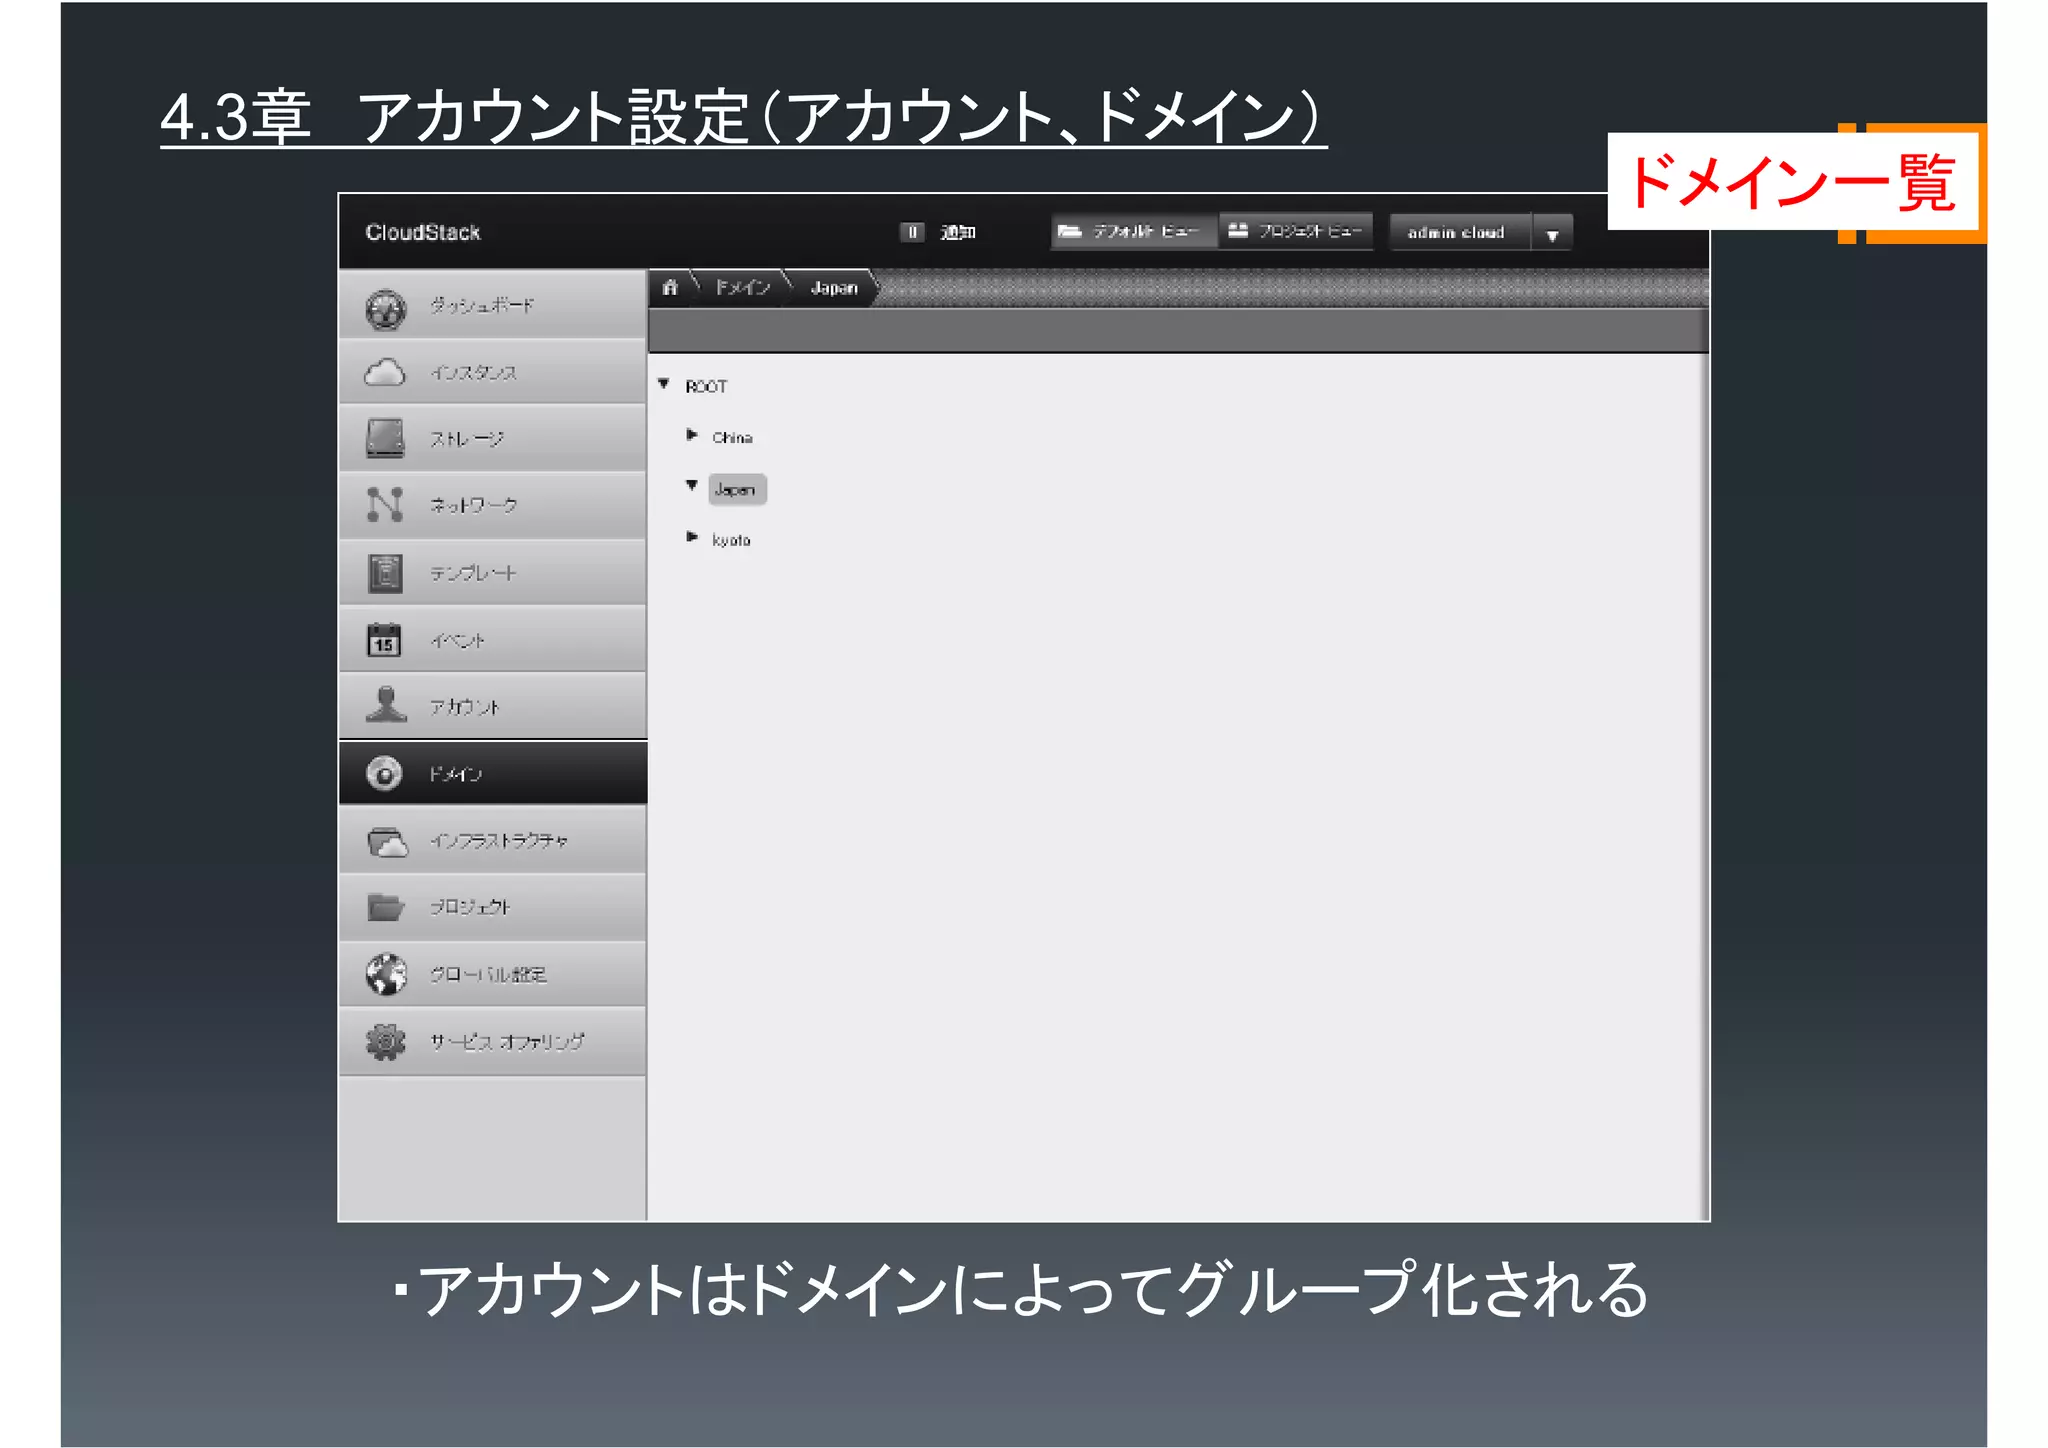This screenshot has width=2048, height=1448.
Task: Select kyoto domain in tree
Action: (731, 540)
